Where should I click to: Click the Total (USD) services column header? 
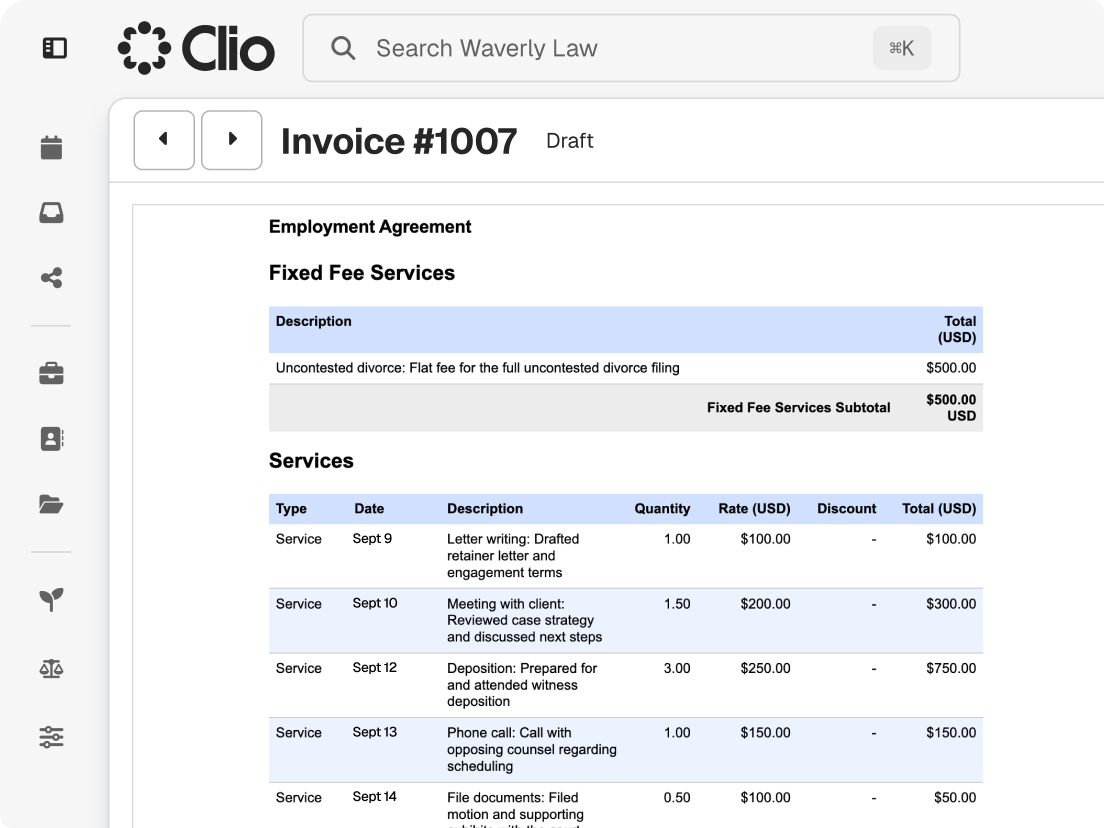[x=939, y=508]
